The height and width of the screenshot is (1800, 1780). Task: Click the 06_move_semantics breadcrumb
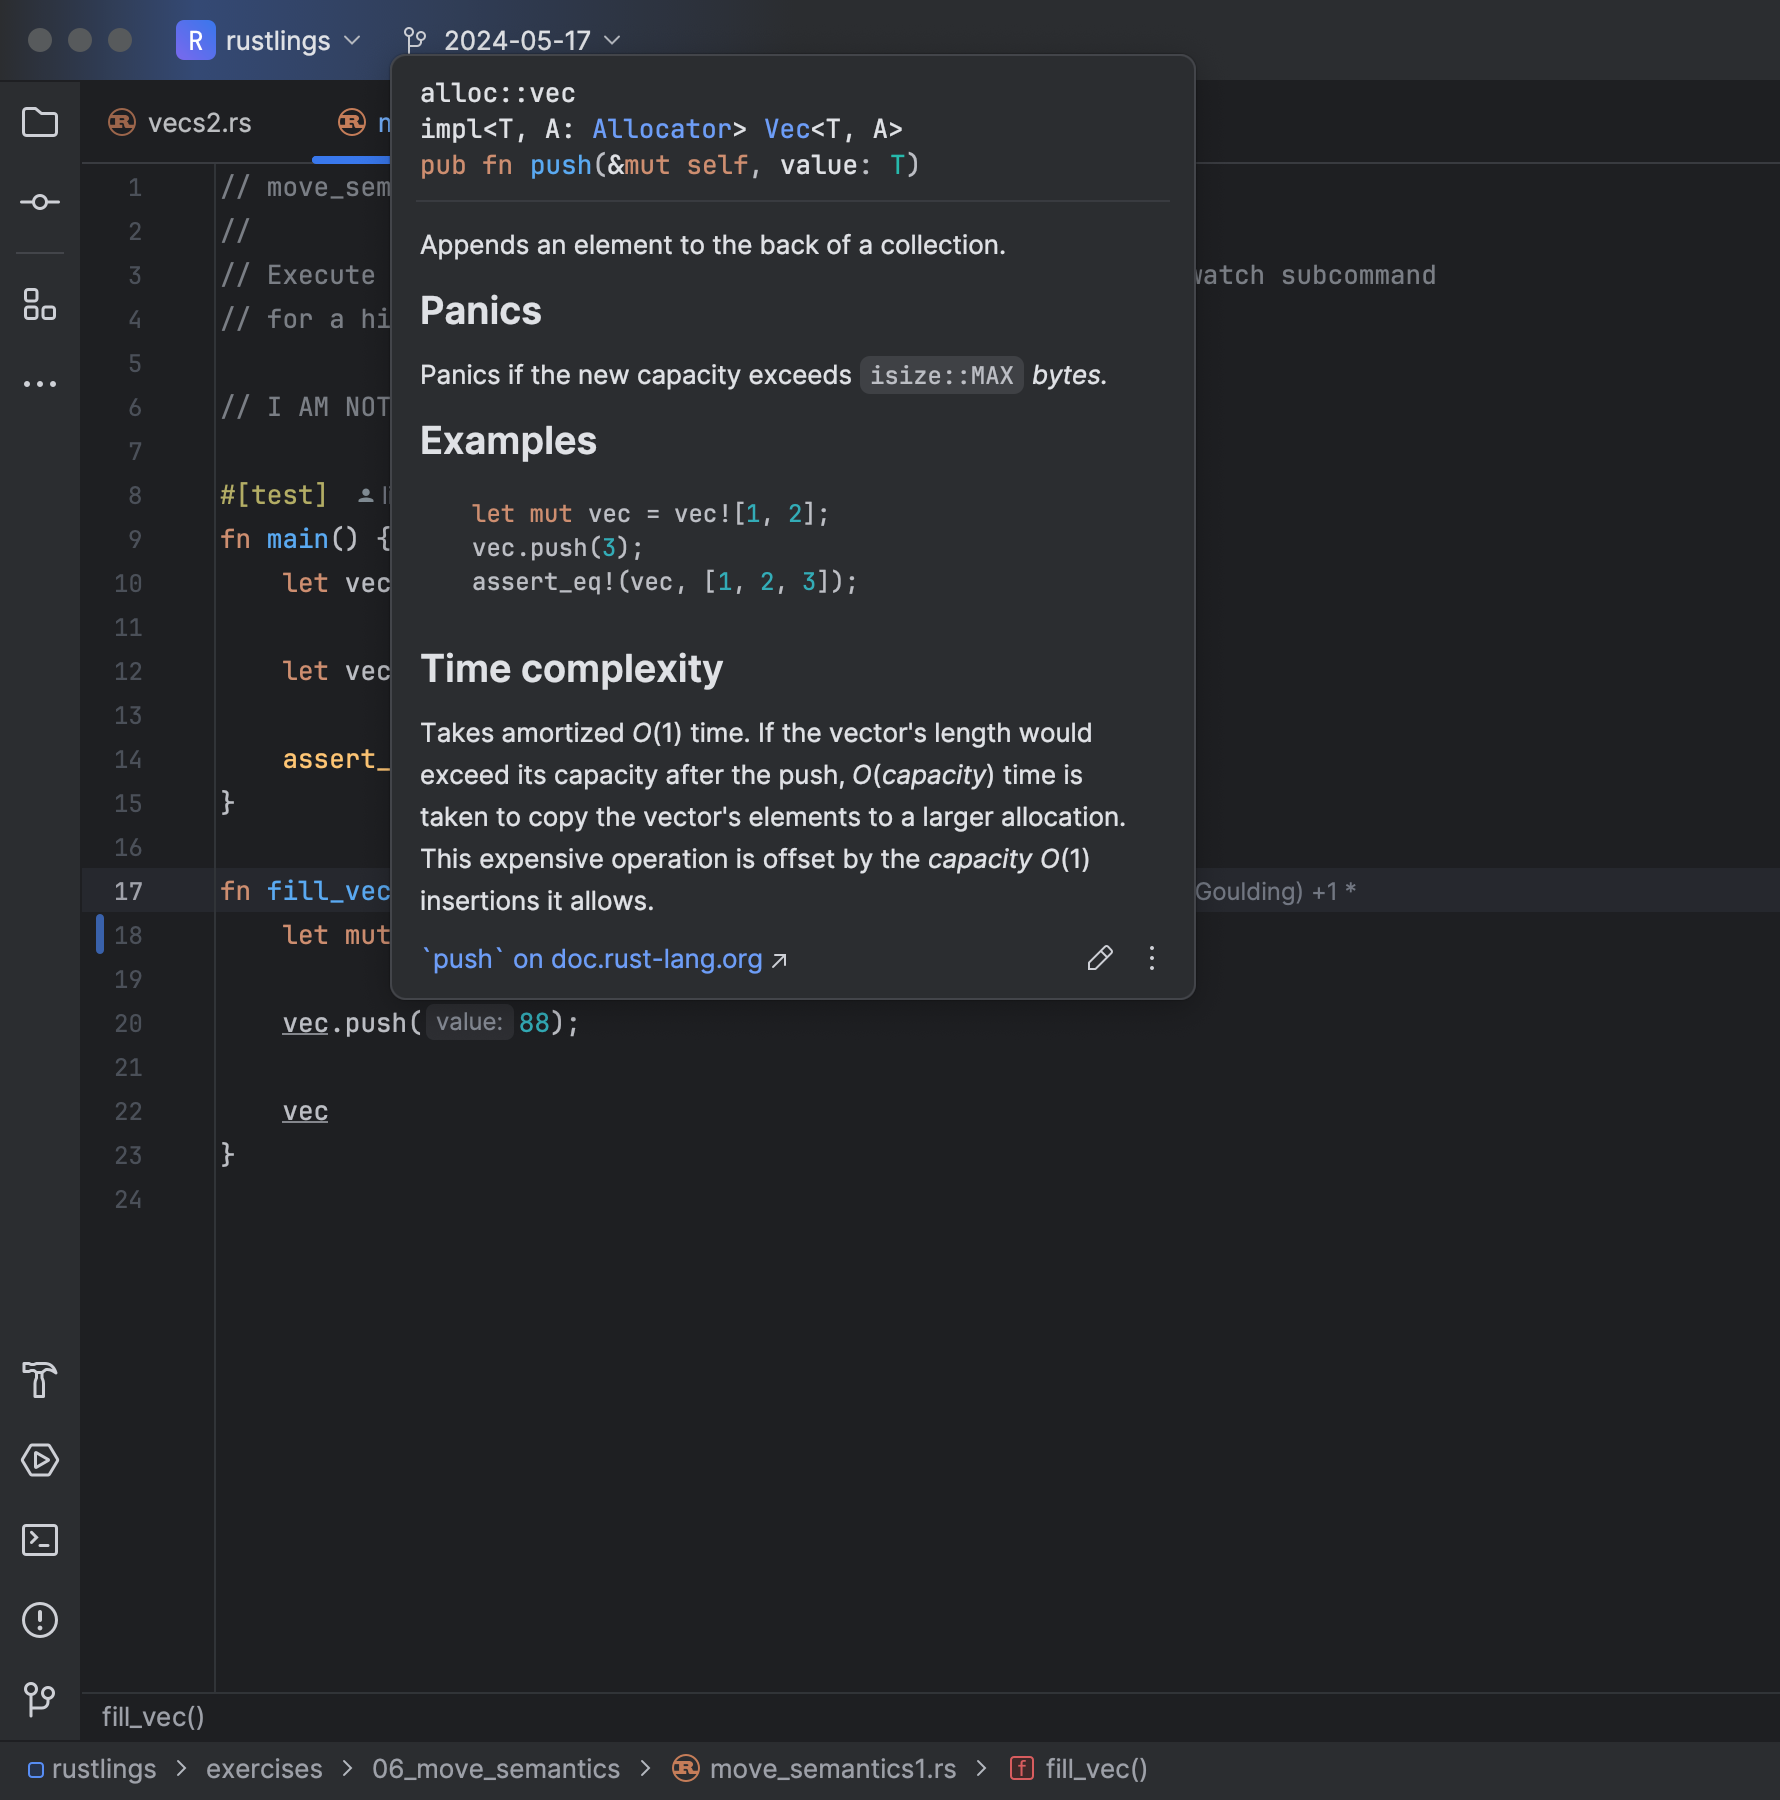tap(496, 1769)
